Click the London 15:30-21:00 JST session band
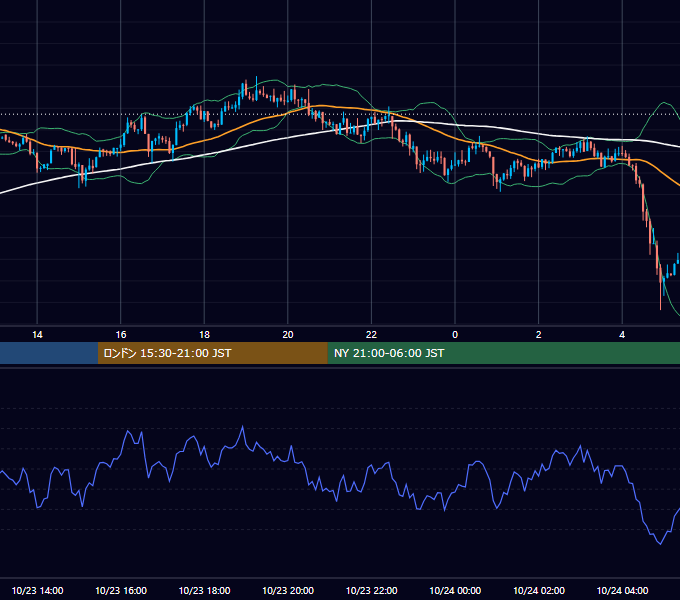 [212, 353]
